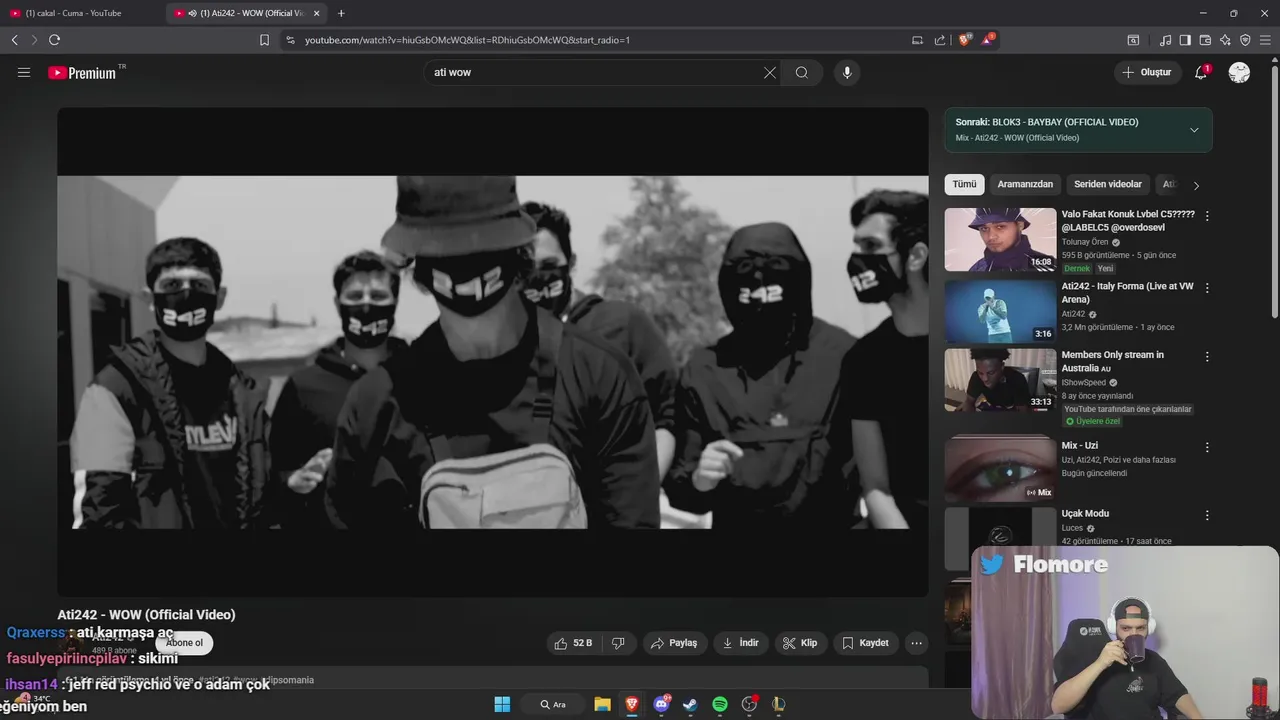This screenshot has height=720, width=1280.
Task: Open Brave Shields lion icon
Action: pos(965,40)
